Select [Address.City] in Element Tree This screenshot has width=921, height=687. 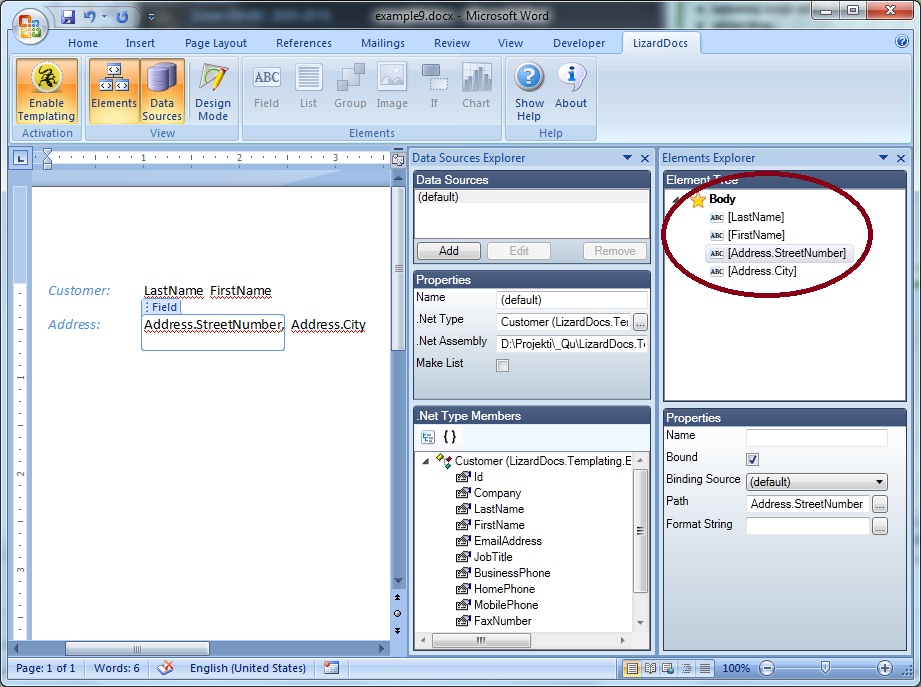click(761, 271)
